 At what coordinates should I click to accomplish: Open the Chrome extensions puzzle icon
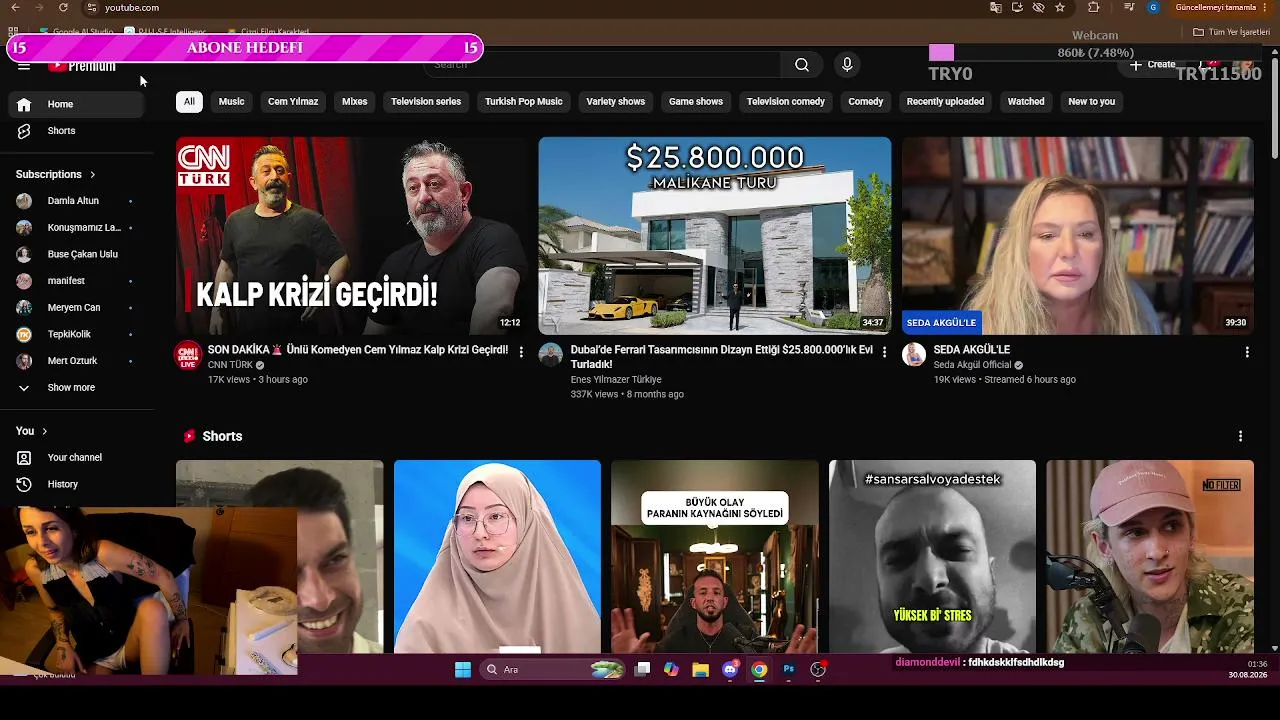1093,7
